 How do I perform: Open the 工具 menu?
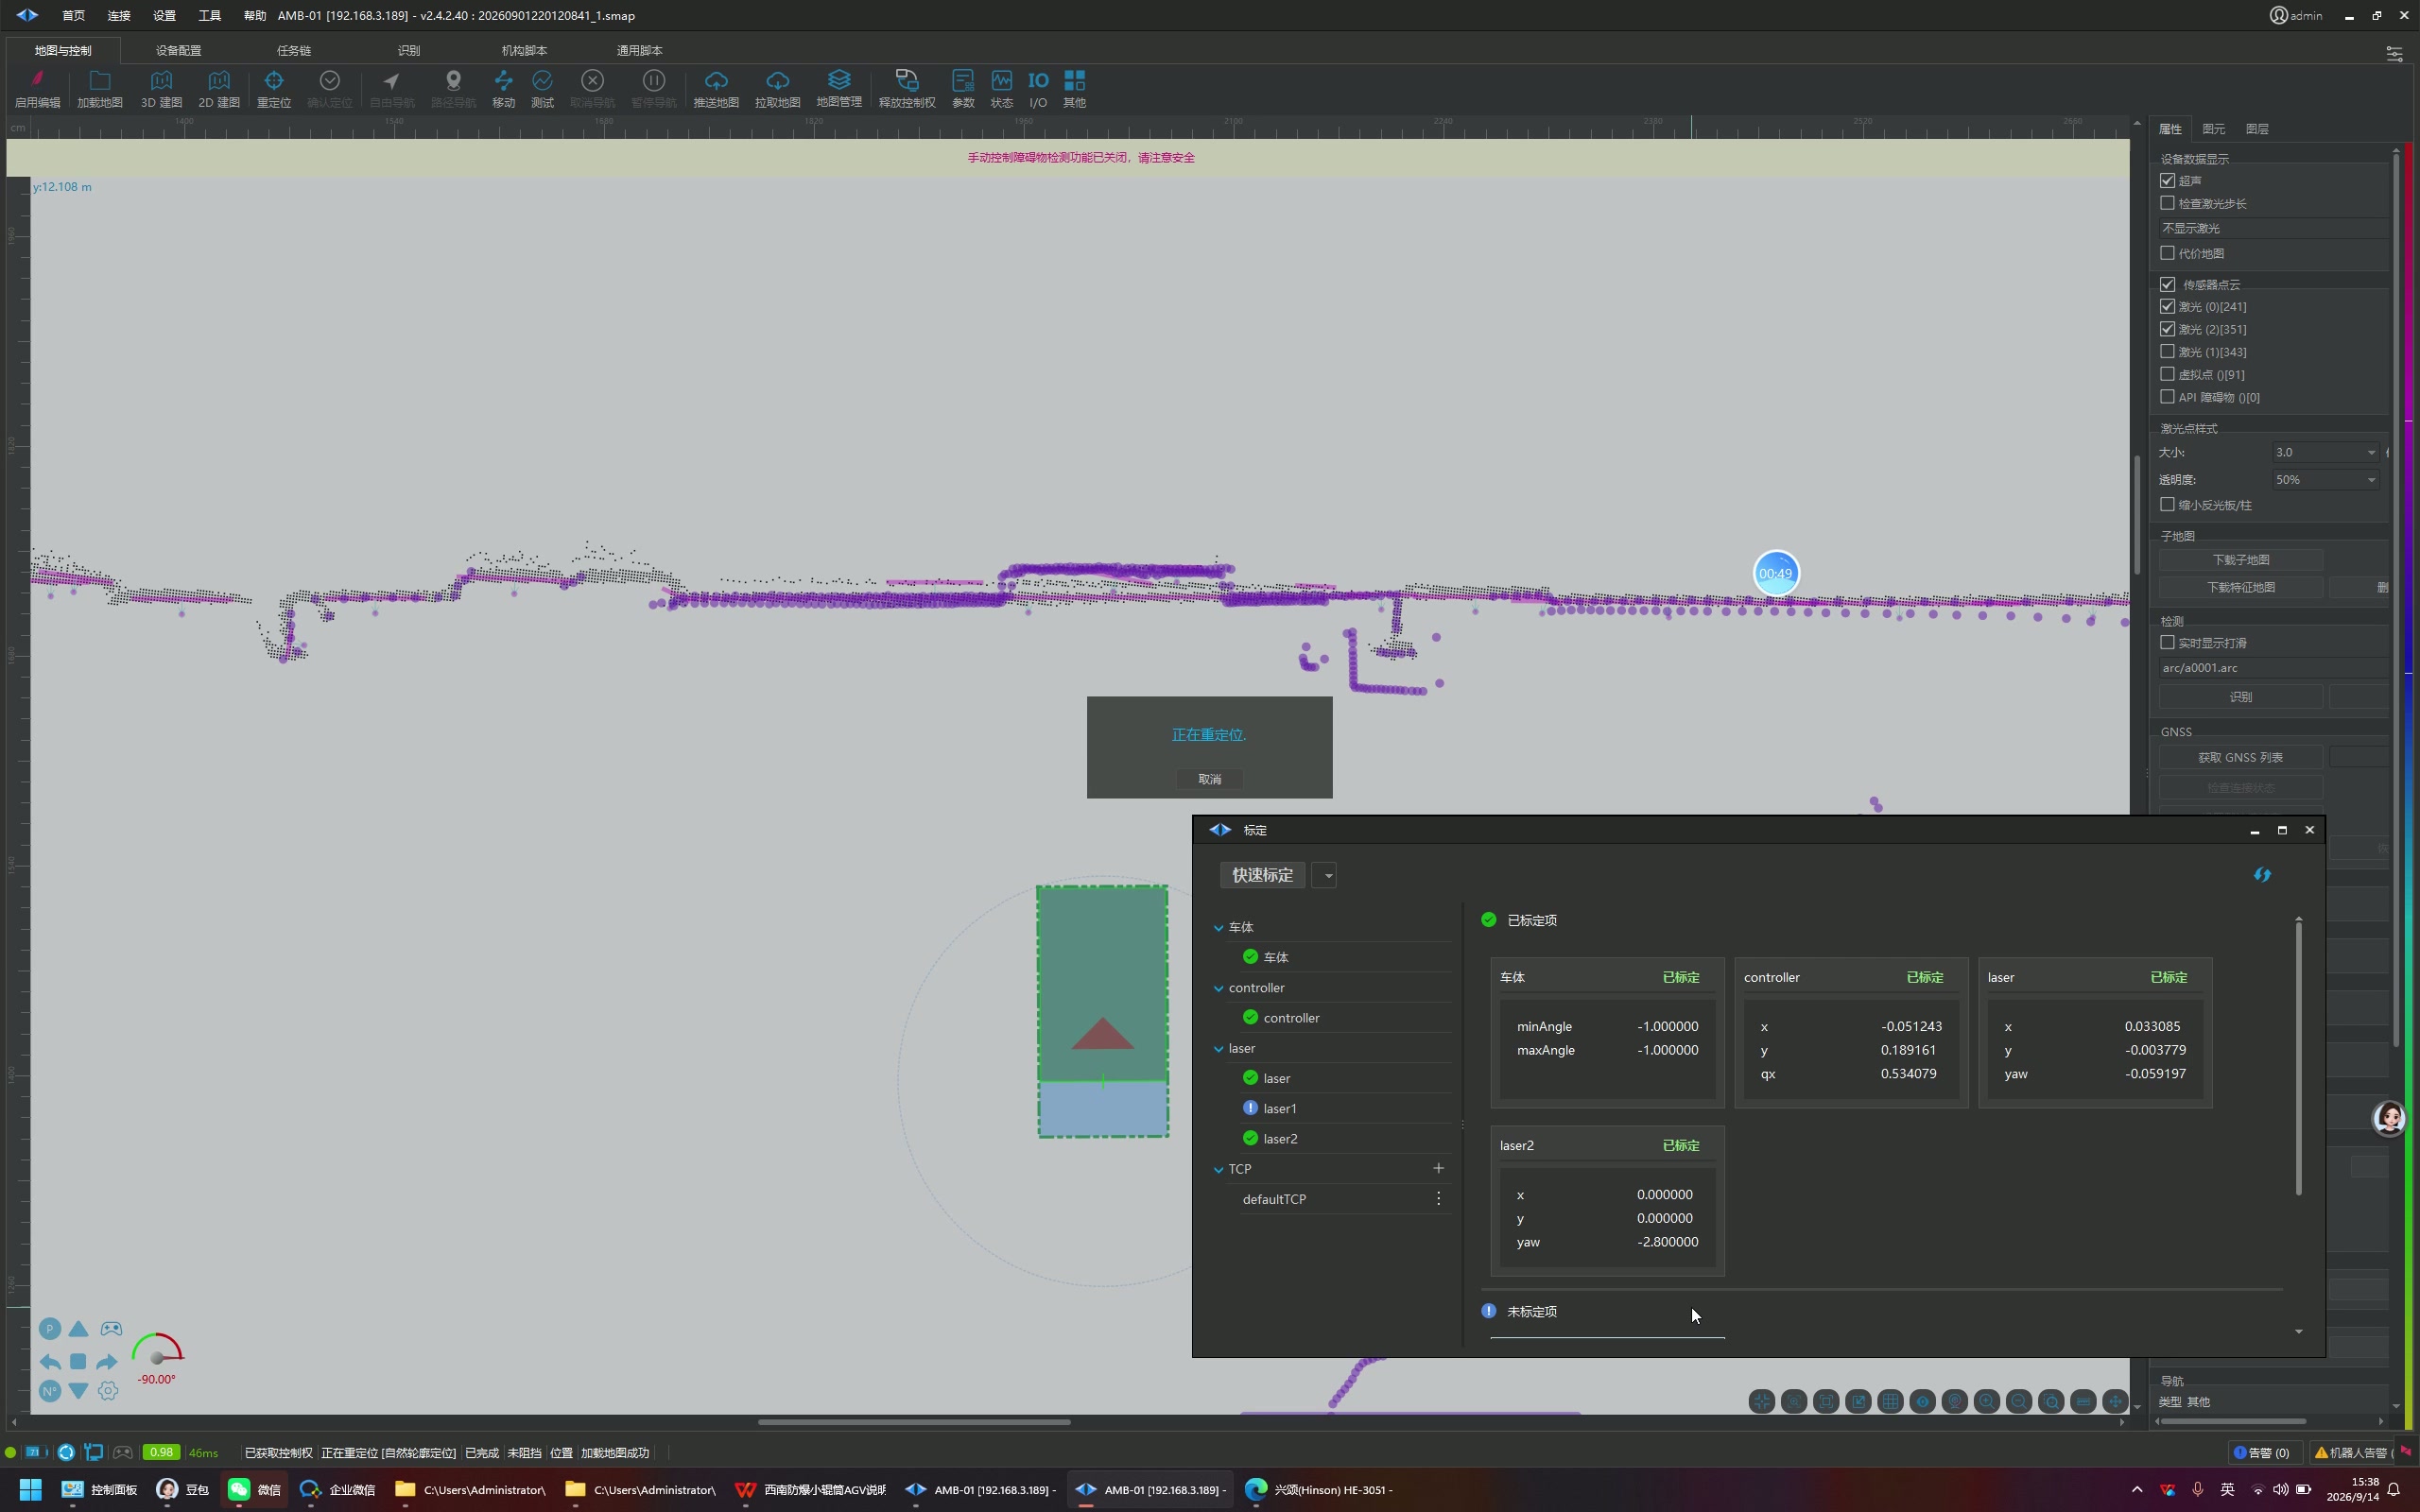(x=209, y=16)
